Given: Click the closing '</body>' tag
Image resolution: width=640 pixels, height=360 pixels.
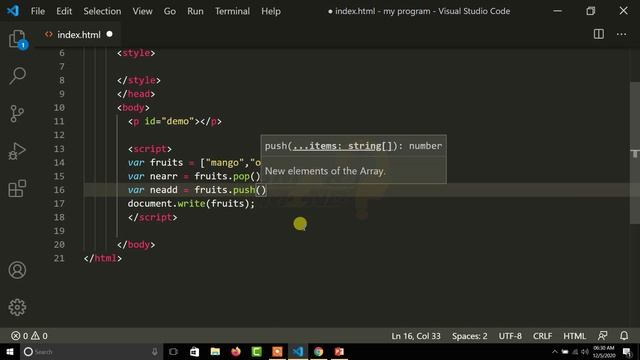Looking at the screenshot, I should click(x=136, y=244).
